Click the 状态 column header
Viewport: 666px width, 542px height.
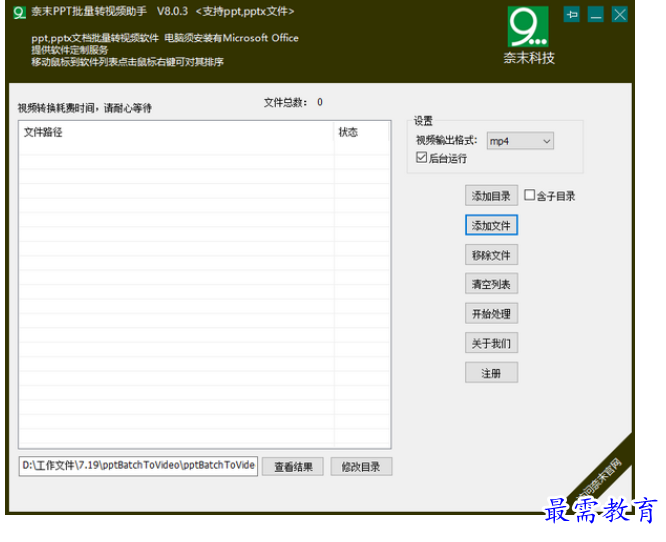pos(361,132)
